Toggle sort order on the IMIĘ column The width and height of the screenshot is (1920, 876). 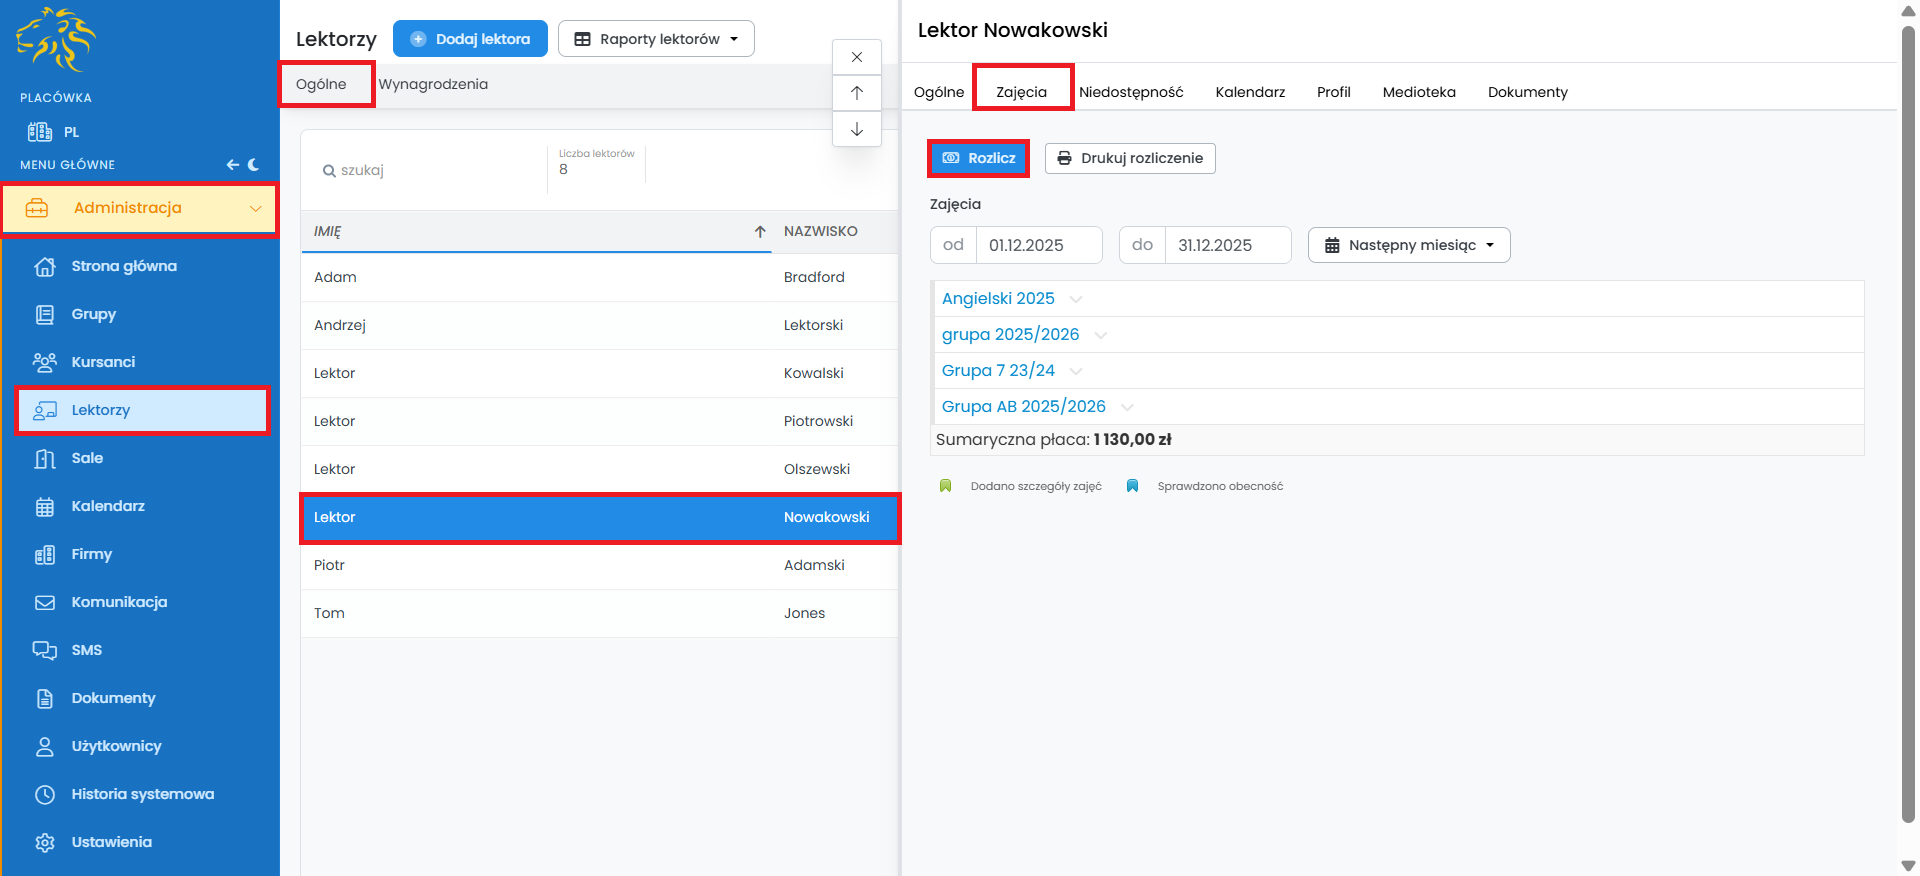[x=760, y=231]
